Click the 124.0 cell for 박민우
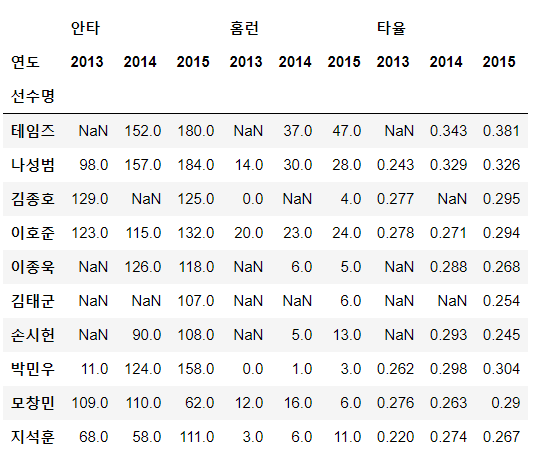 pos(143,369)
